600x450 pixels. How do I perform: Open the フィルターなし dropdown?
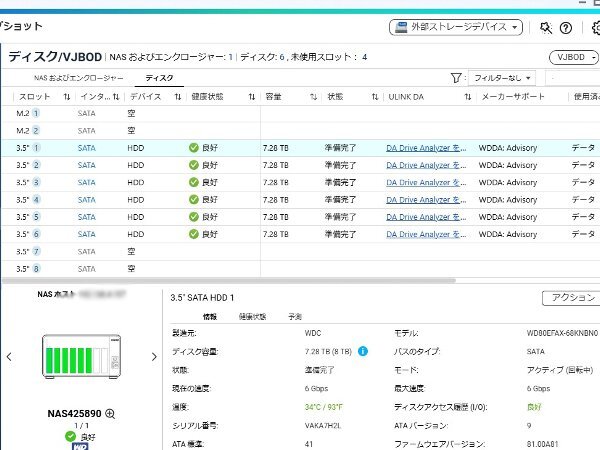point(502,78)
